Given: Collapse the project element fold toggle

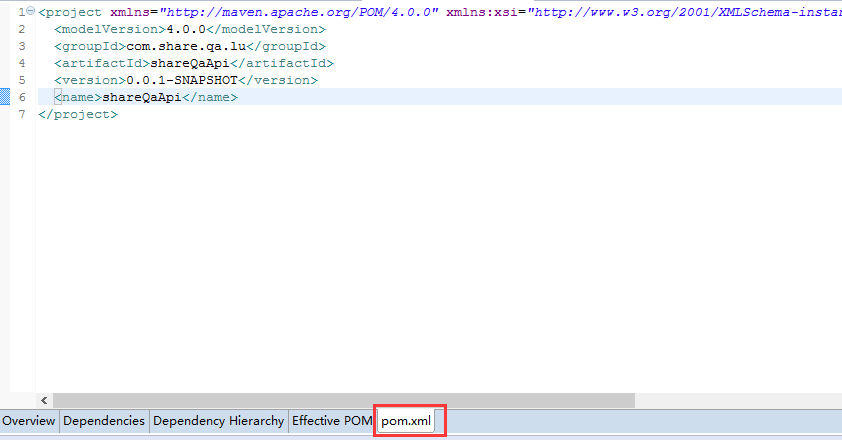Looking at the screenshot, I should tap(31, 11).
